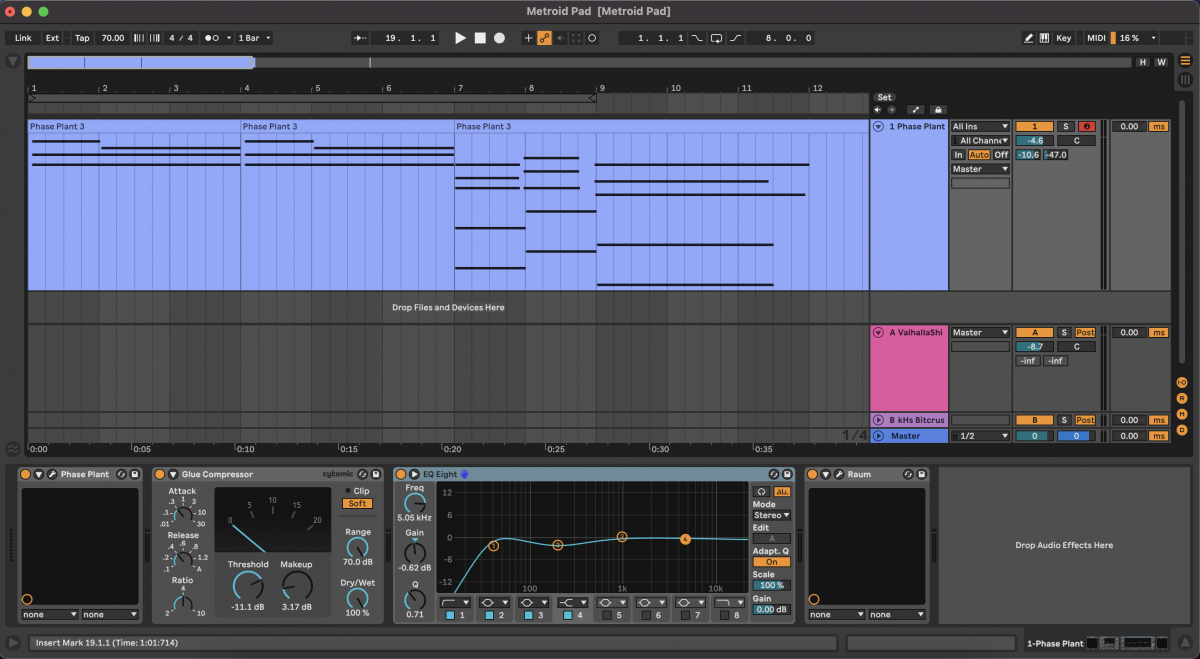Enable Key map mode

pyautogui.click(x=1064, y=38)
